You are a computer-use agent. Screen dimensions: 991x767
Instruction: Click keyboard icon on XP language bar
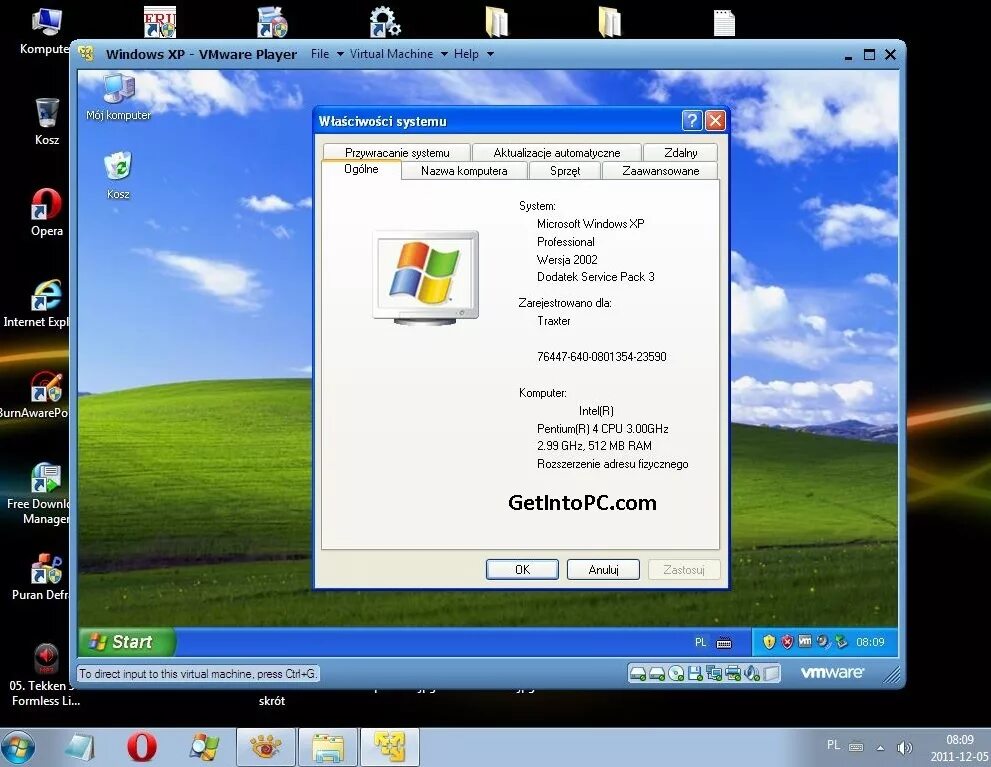(x=724, y=643)
